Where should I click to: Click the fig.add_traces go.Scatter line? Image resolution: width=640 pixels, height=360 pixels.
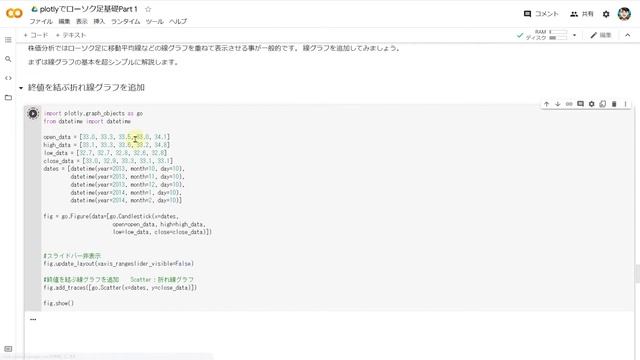[x=120, y=288]
